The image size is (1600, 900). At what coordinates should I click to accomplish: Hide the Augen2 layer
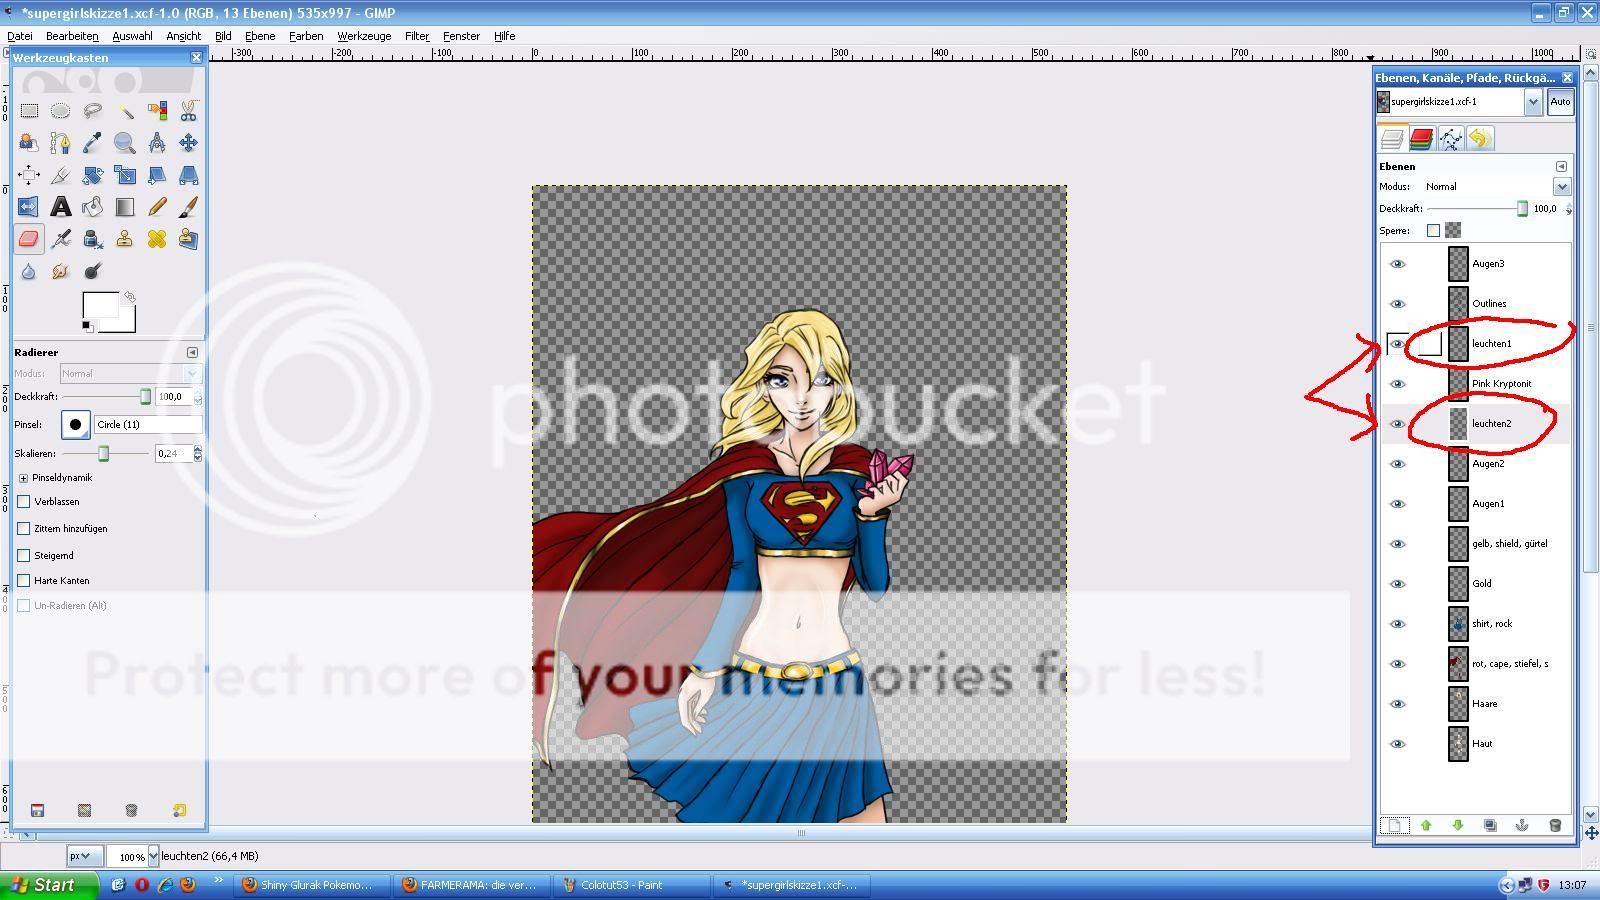1398,464
